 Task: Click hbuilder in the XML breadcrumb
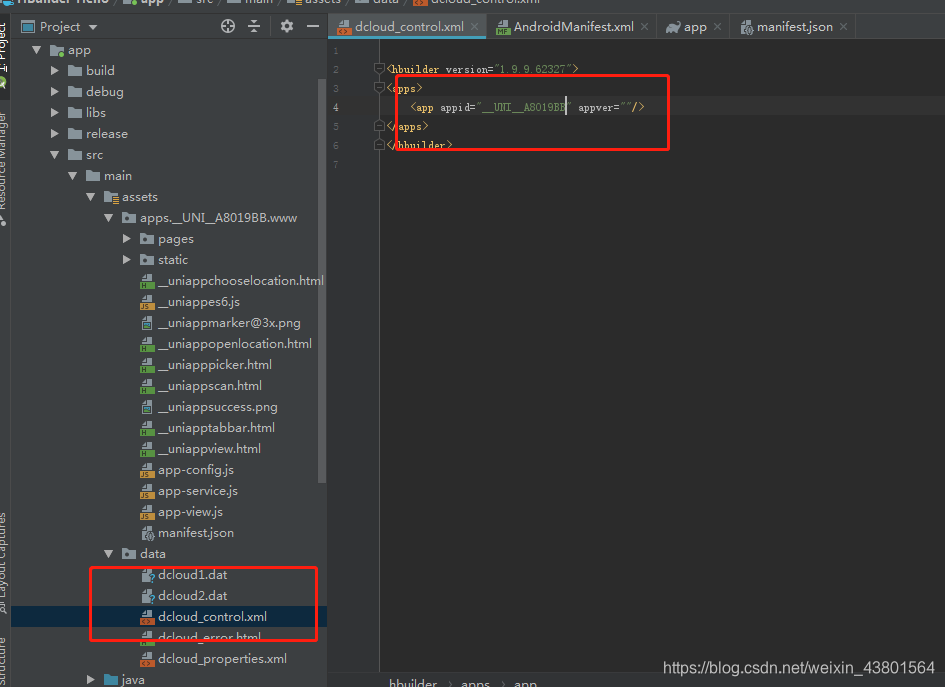413,683
